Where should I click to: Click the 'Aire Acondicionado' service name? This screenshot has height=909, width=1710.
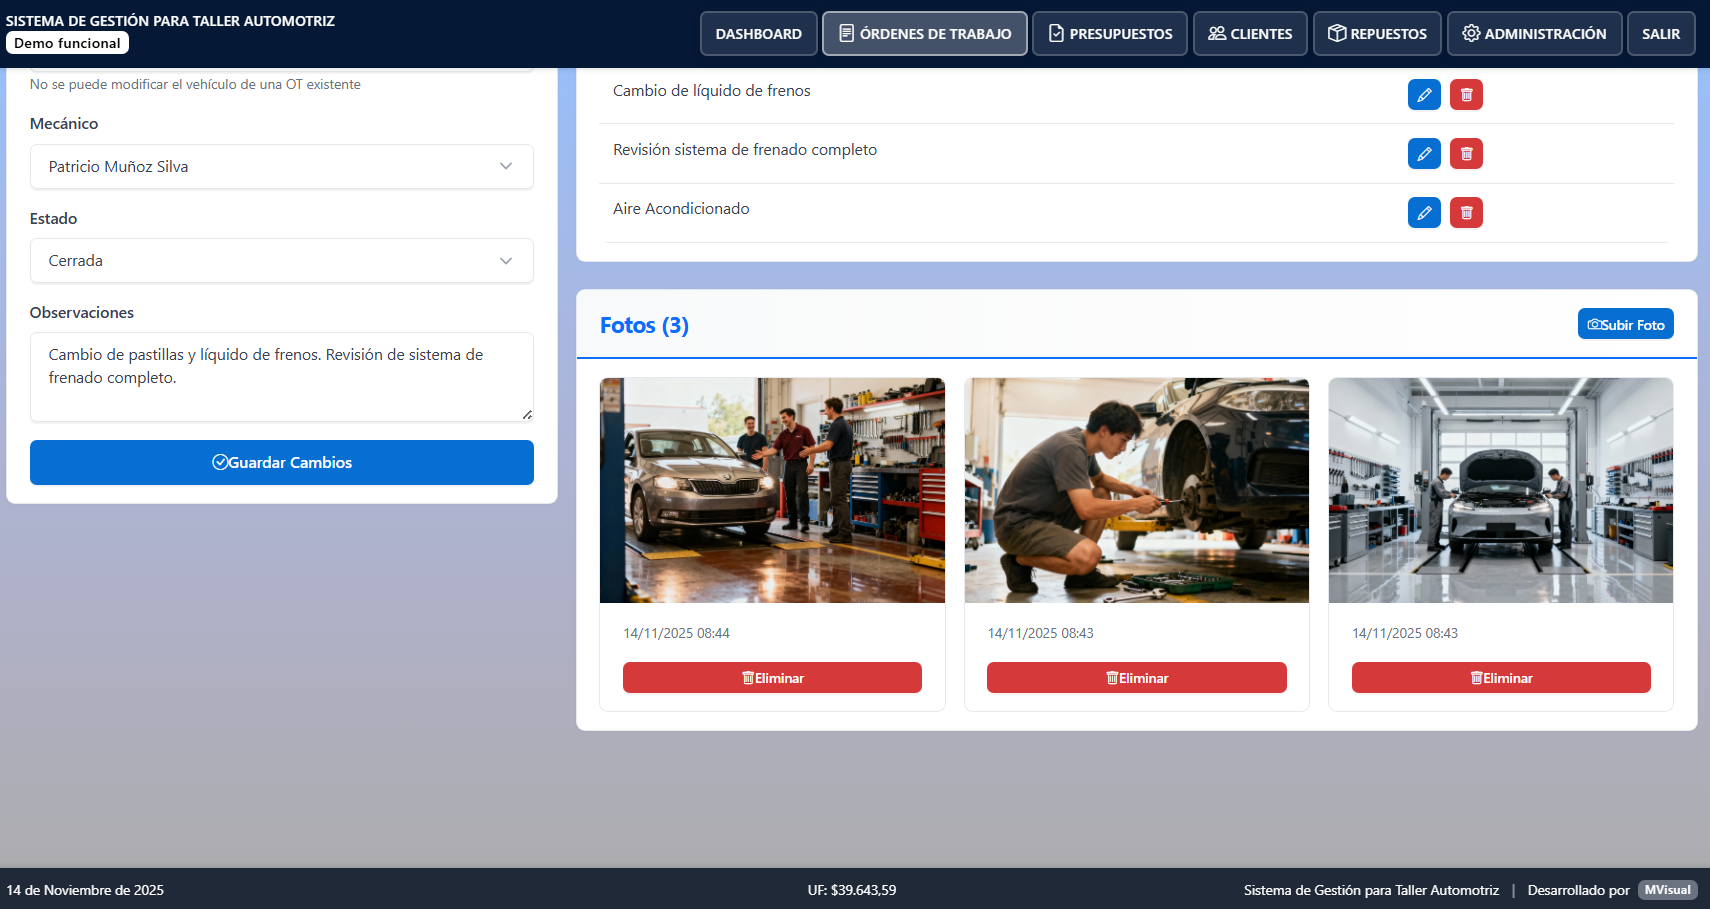(x=681, y=209)
